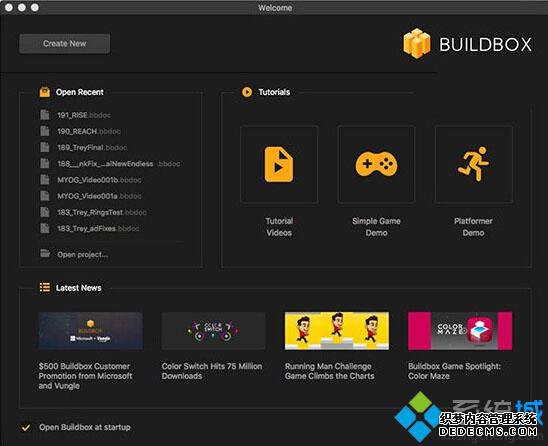Click the Open Buildbox at startup label

pos(85,427)
